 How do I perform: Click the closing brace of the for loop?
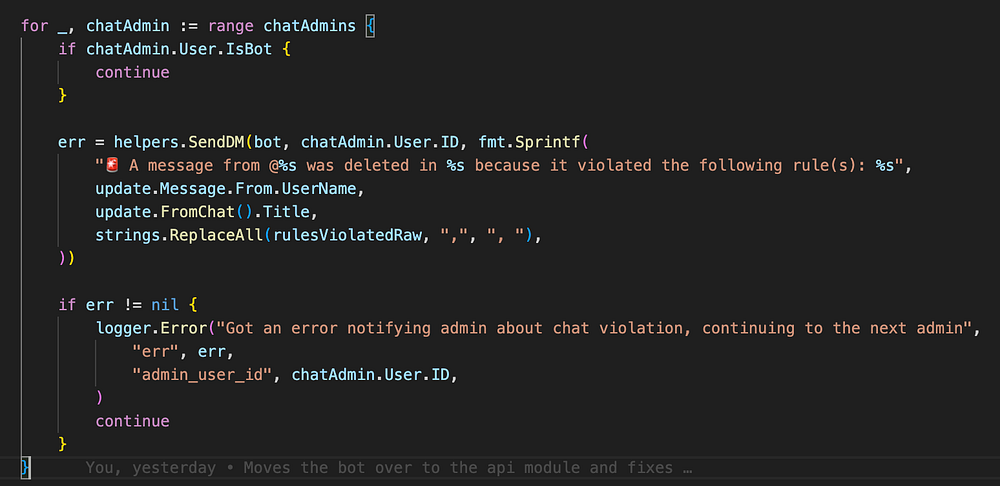(26, 466)
